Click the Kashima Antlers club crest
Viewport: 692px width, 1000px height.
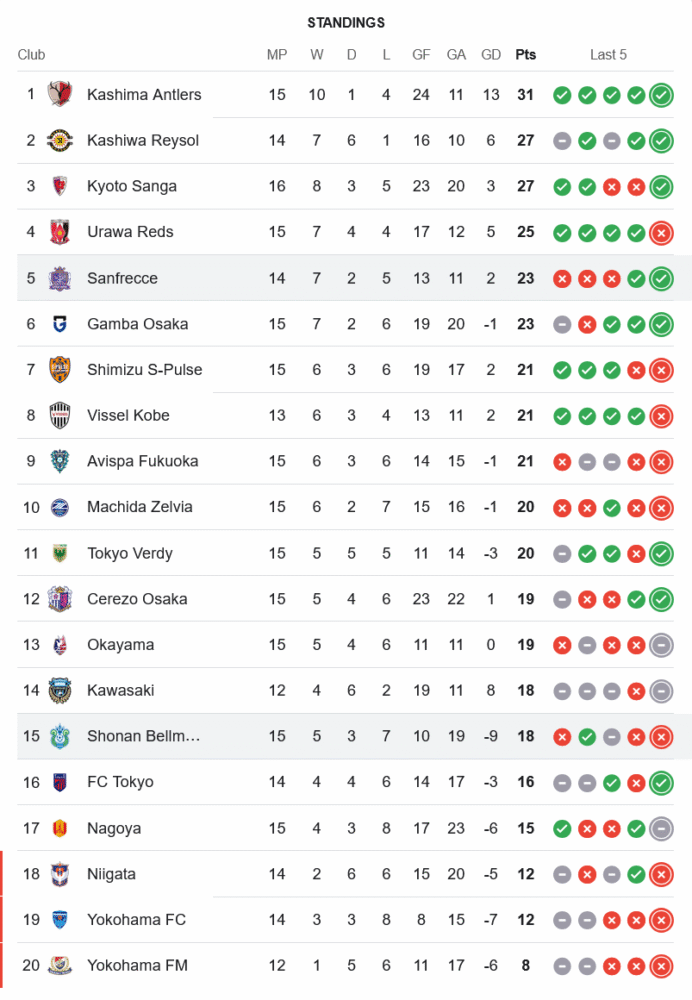(60, 95)
